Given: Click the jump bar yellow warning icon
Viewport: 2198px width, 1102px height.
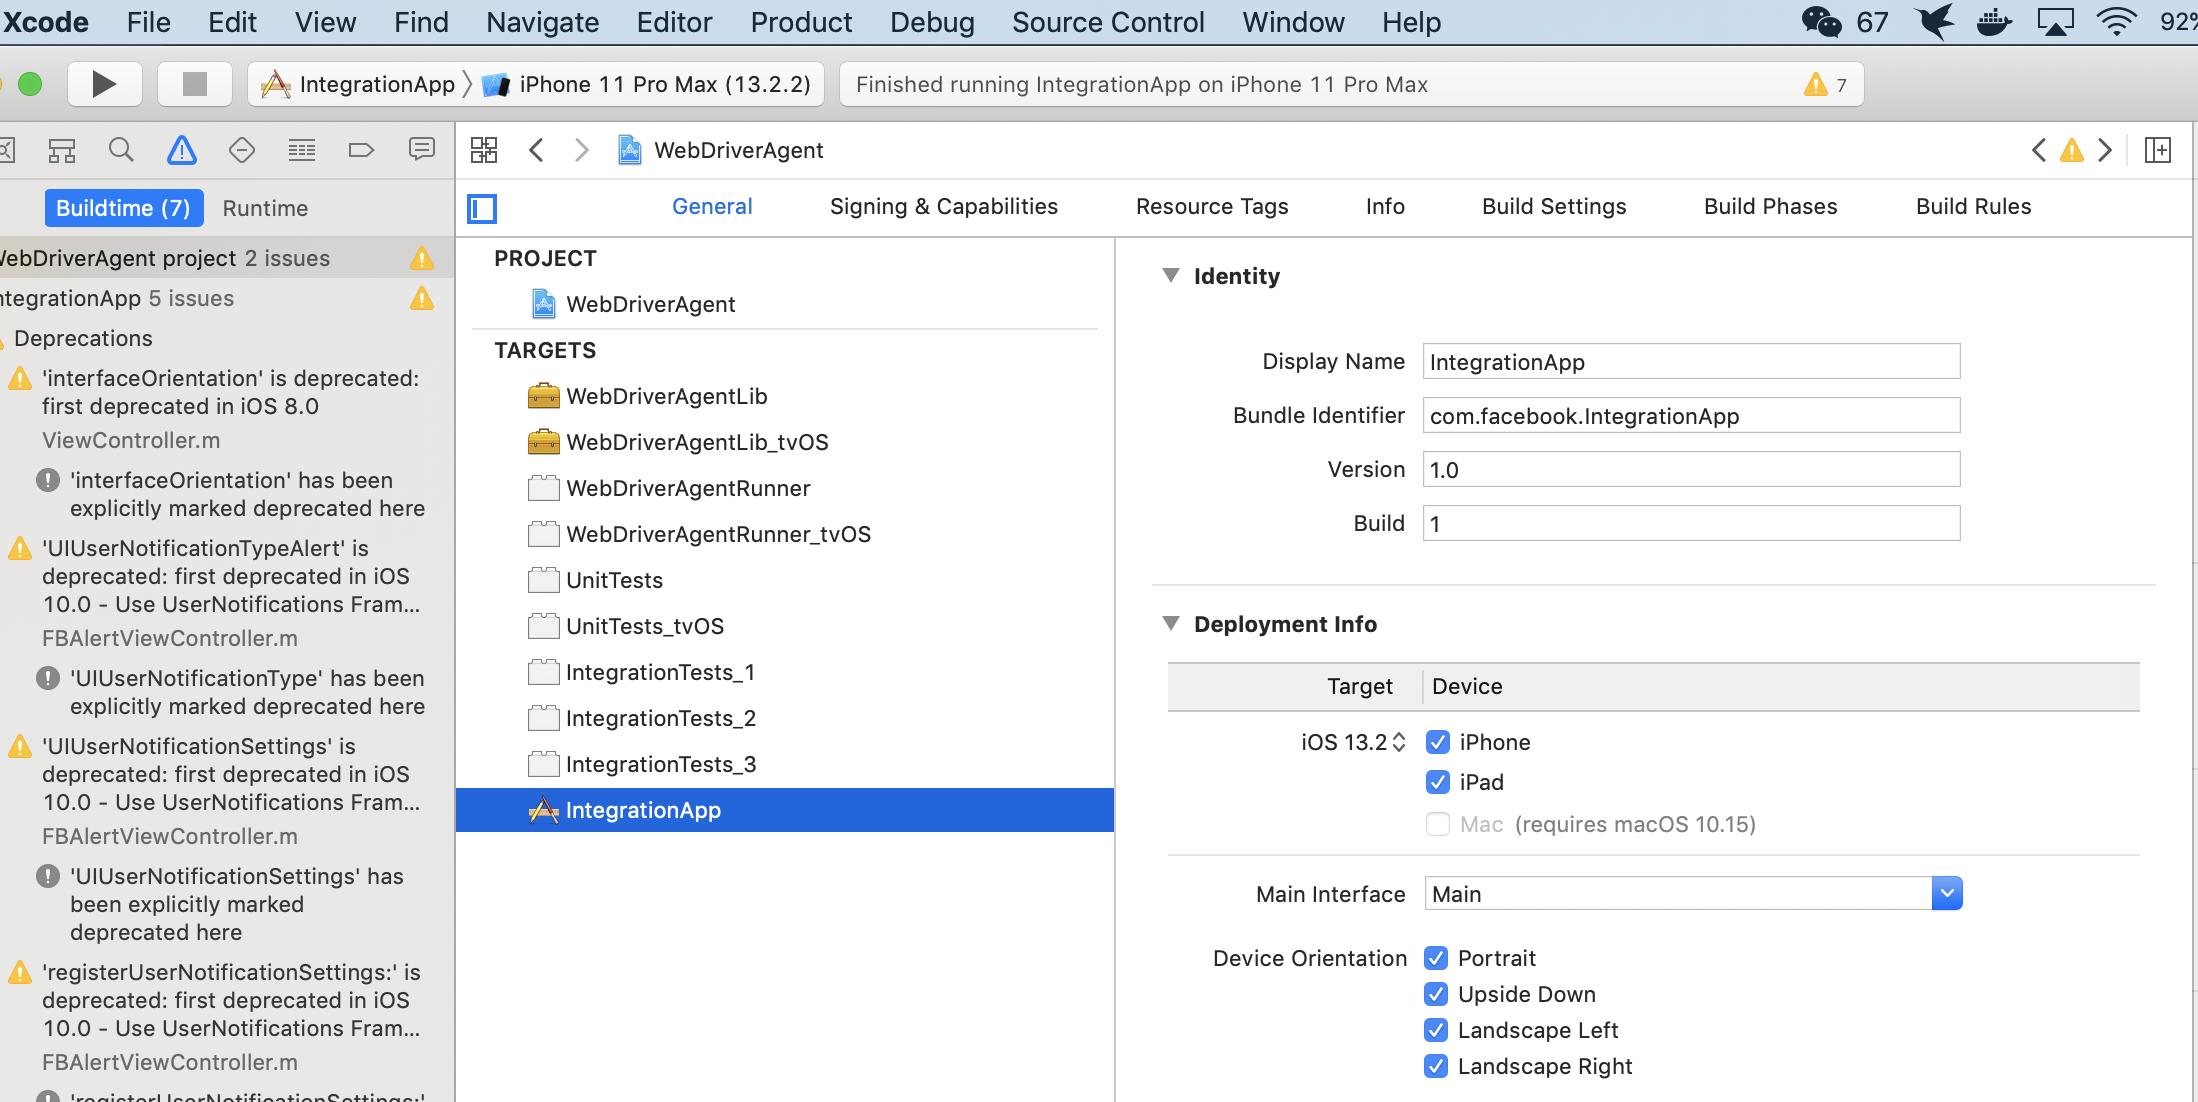Looking at the screenshot, I should [x=2072, y=151].
